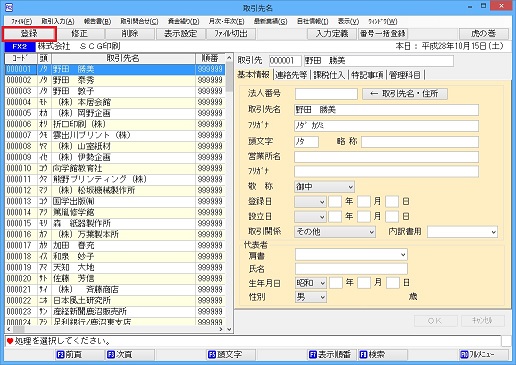Select row 000019 天知 大地

(115, 268)
